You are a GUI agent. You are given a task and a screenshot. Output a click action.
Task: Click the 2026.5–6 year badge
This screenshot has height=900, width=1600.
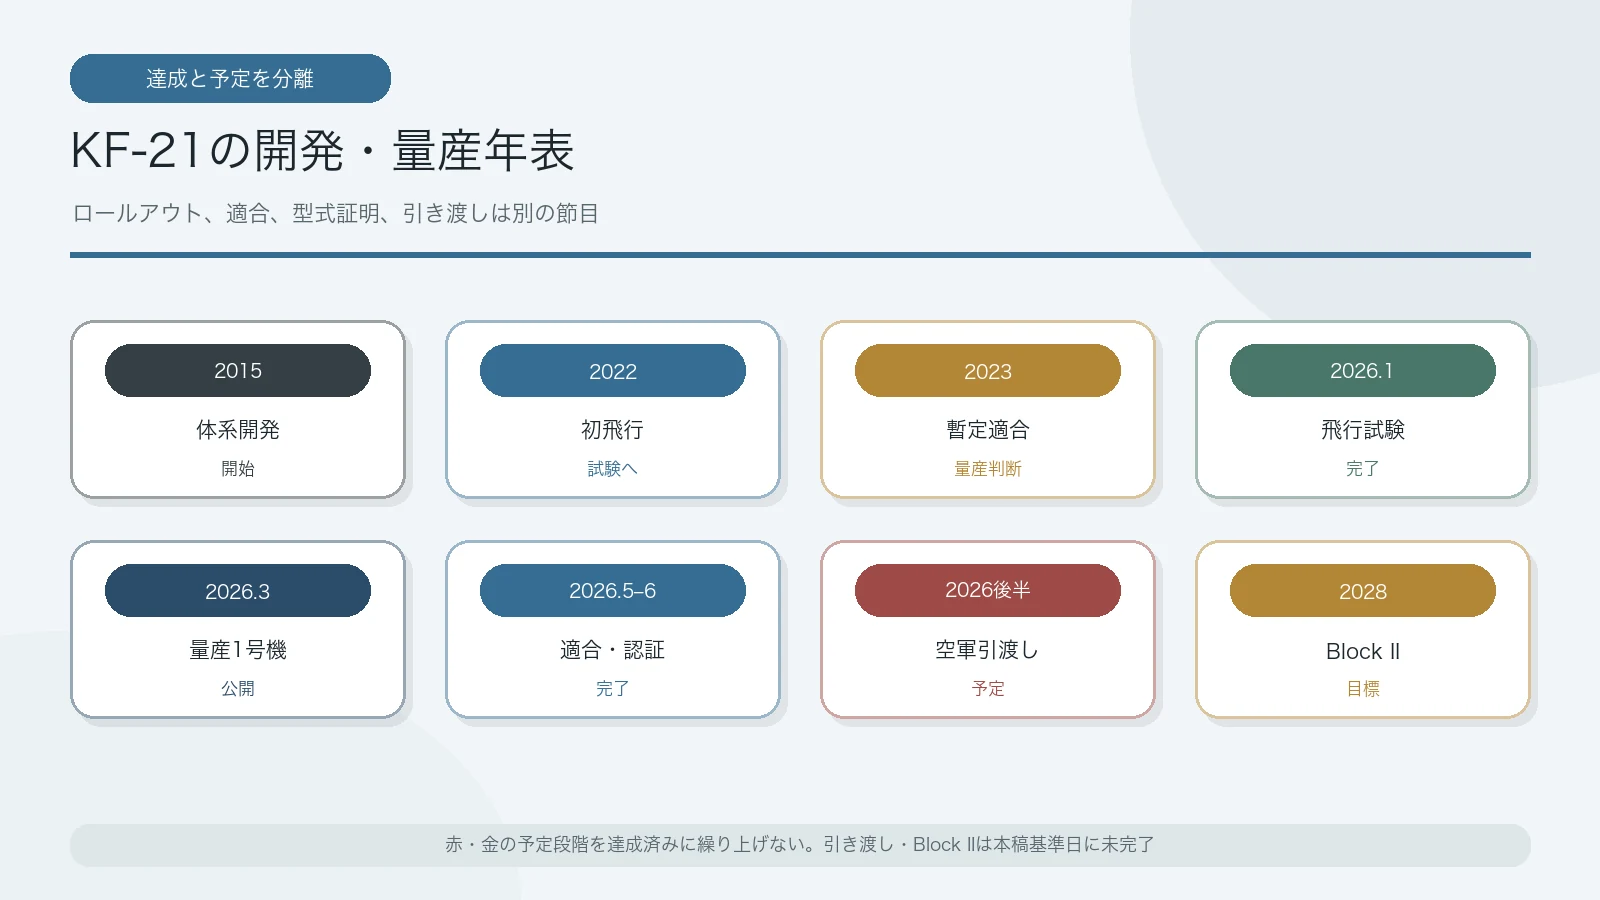613,590
